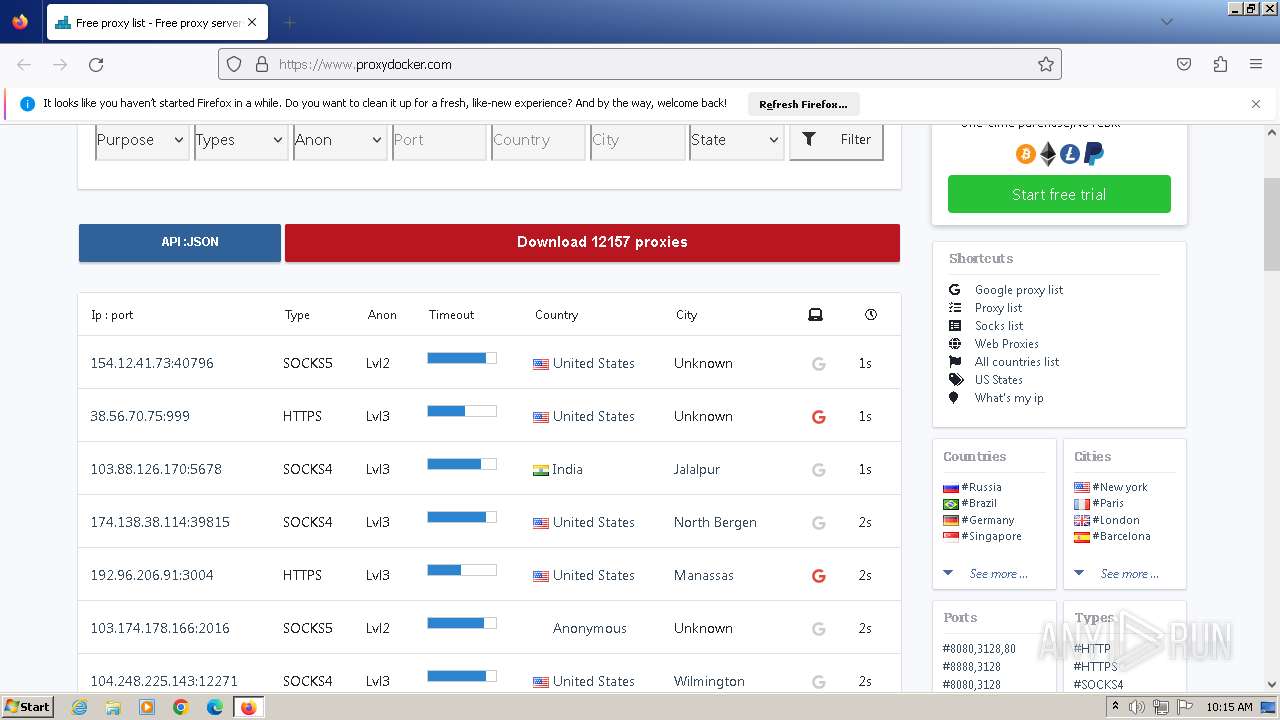Open Microsoft Edge from the taskbar

pyautogui.click(x=214, y=707)
